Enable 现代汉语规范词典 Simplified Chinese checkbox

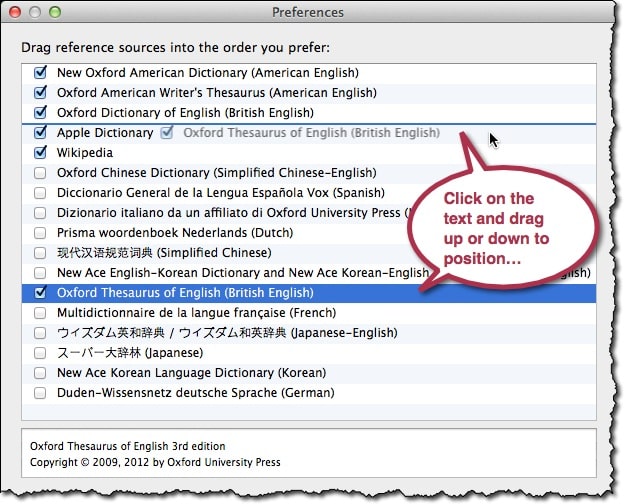pyautogui.click(x=40, y=253)
